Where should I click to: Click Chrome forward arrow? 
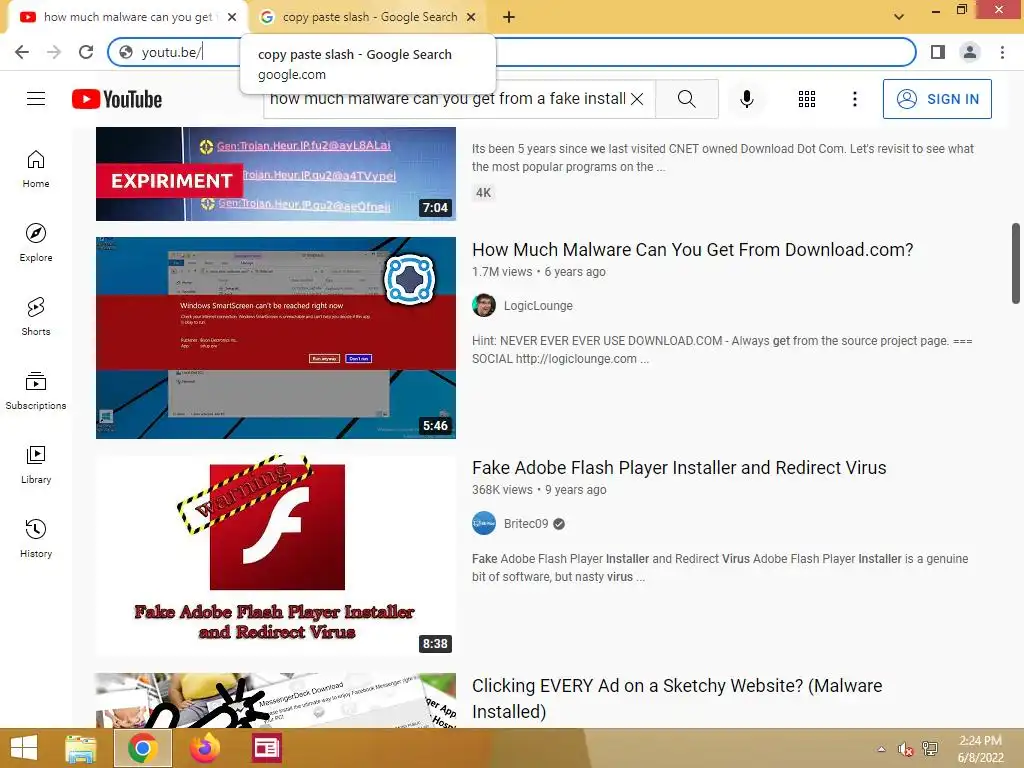point(54,52)
